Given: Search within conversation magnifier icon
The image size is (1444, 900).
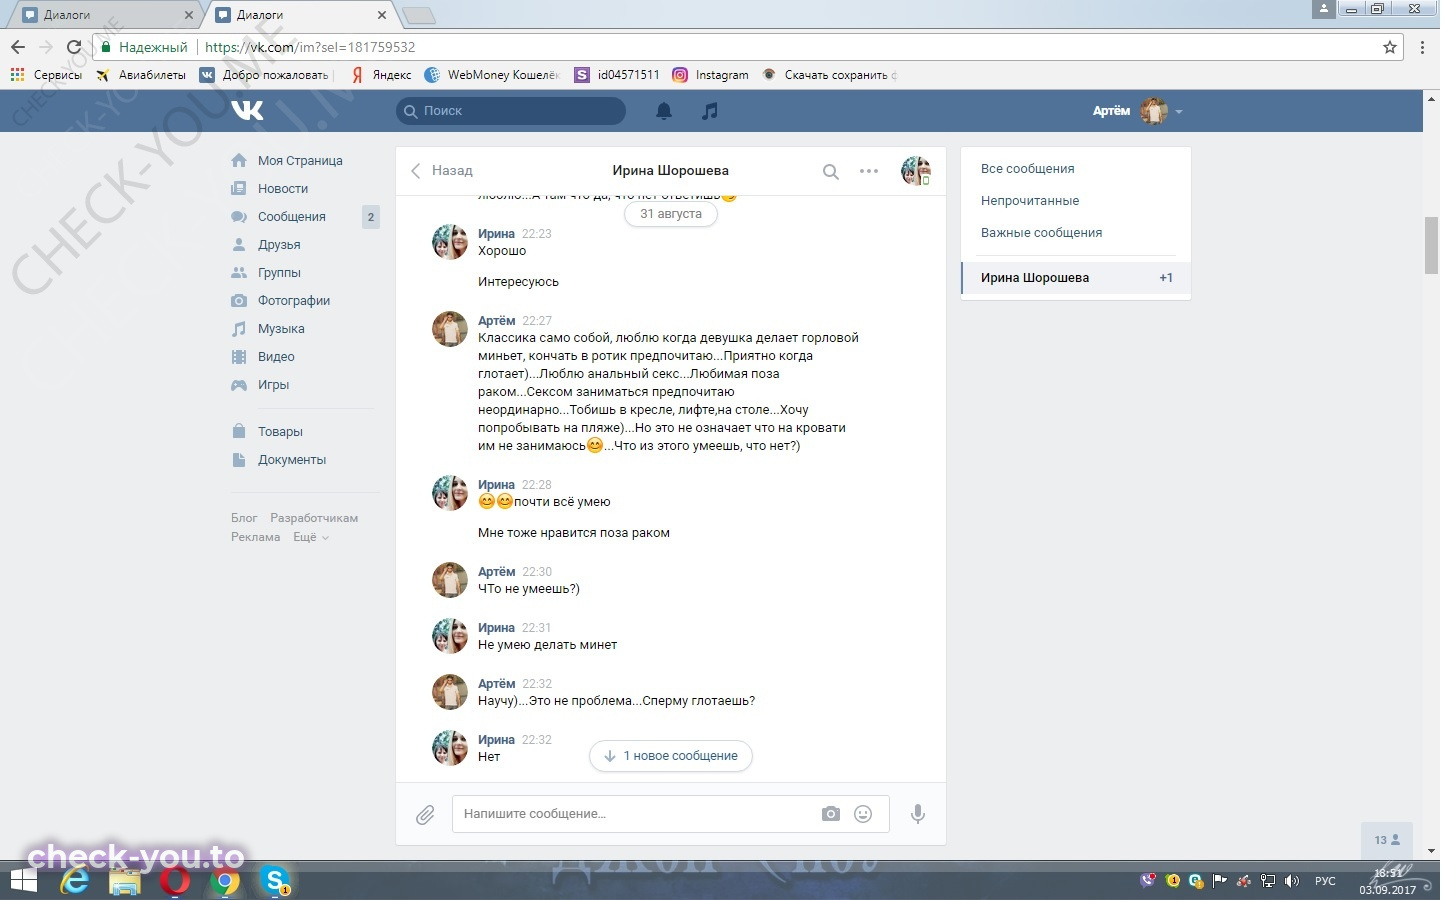Looking at the screenshot, I should [x=830, y=171].
